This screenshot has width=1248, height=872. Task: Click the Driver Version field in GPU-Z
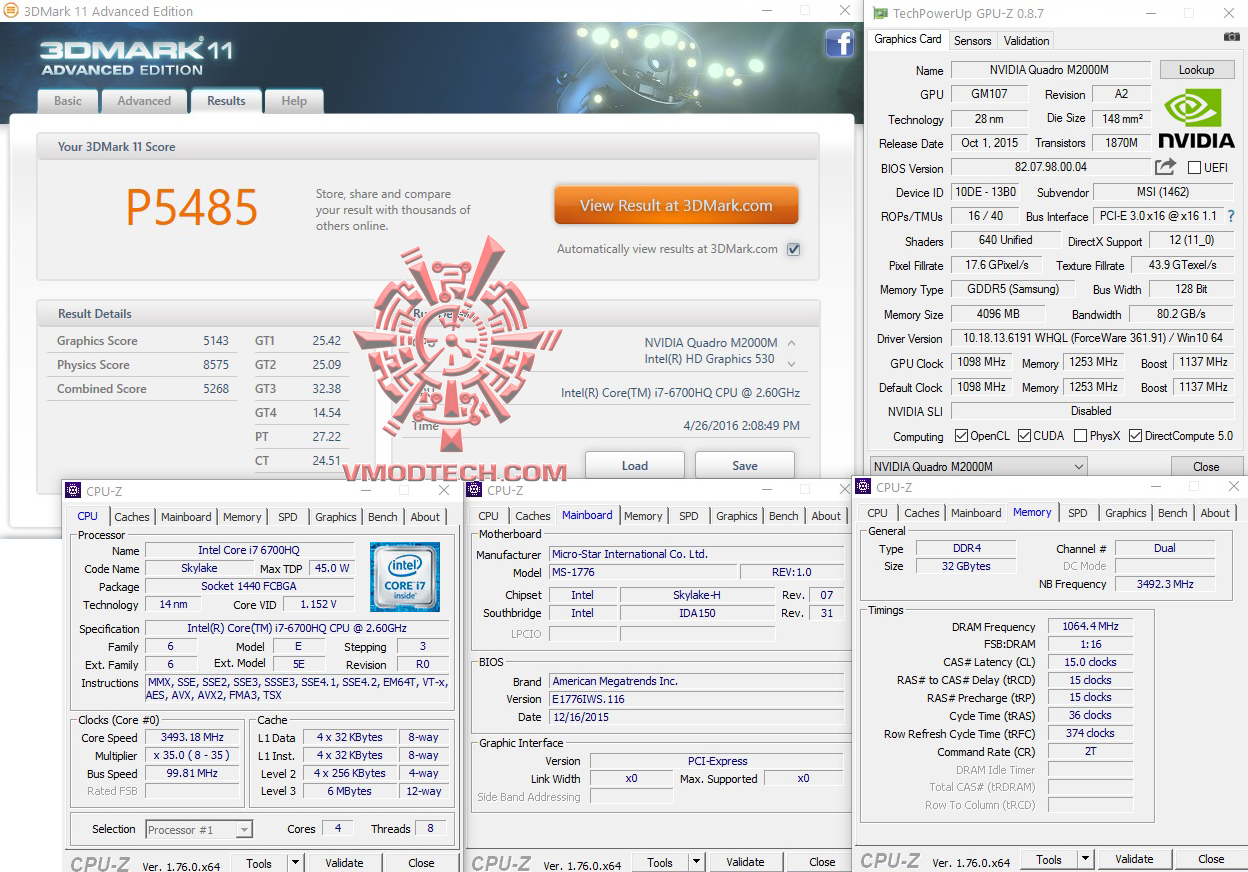click(x=1092, y=338)
